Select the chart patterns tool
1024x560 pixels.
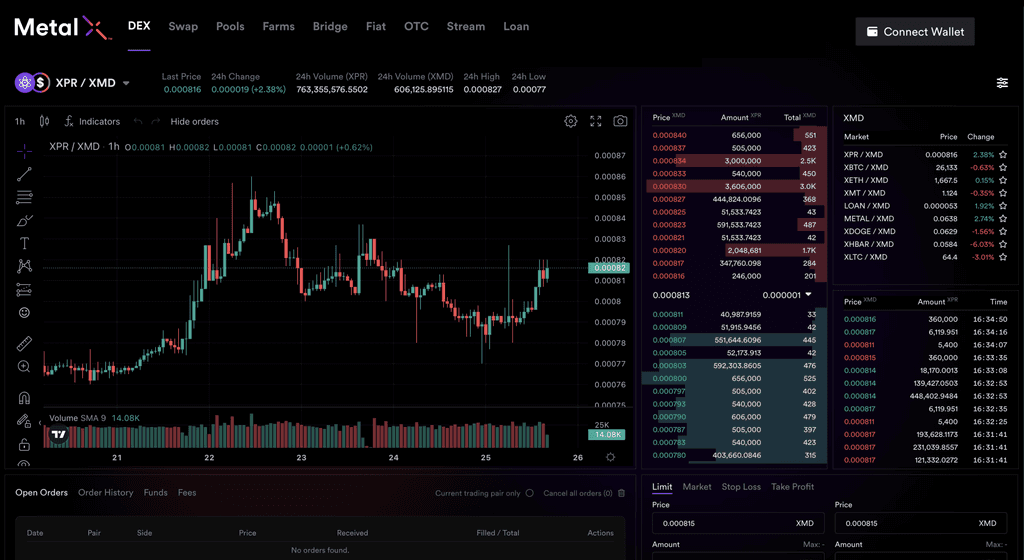24,266
